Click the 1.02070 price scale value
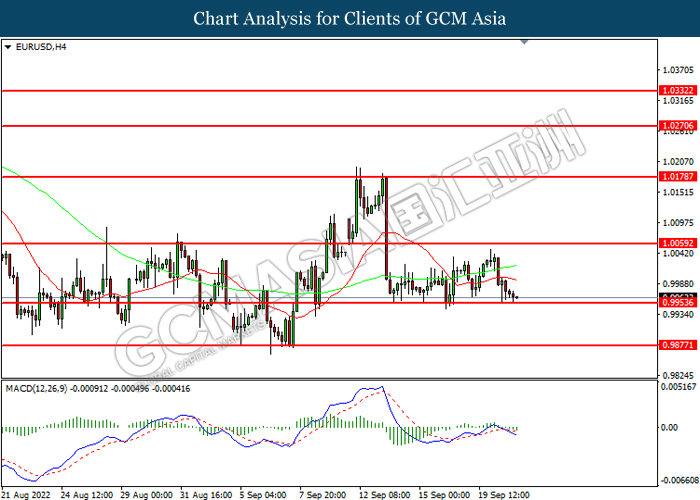The image size is (700, 500). point(679,162)
